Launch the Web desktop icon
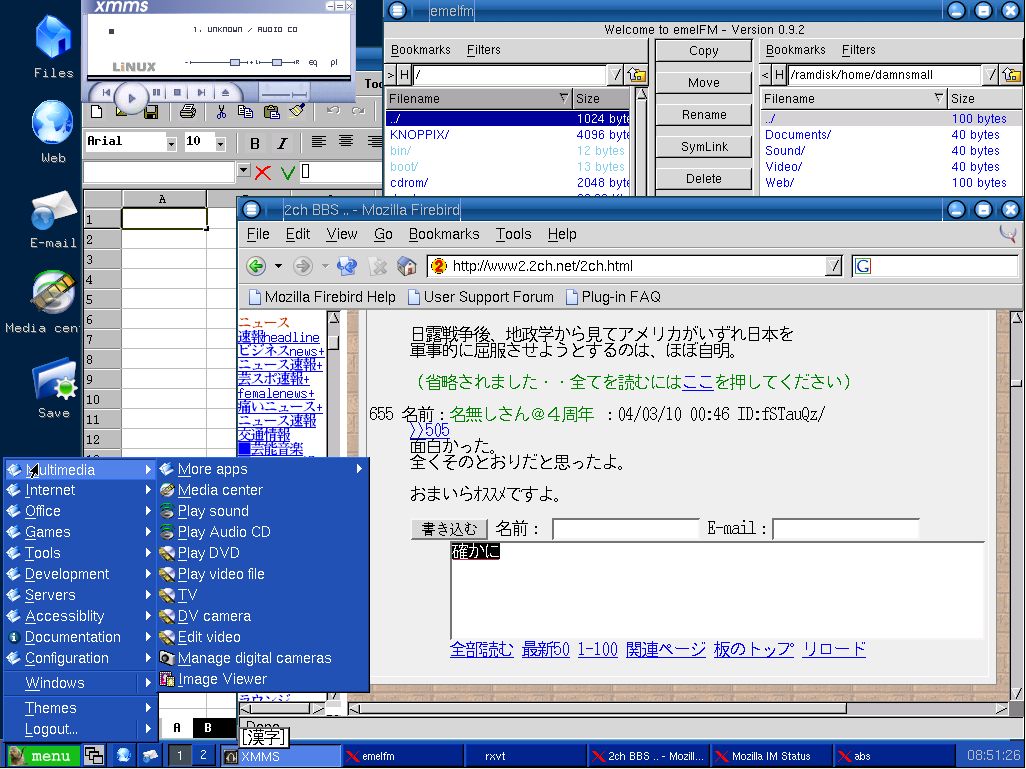Image resolution: width=1026 pixels, height=769 pixels. pyautogui.click(x=53, y=131)
